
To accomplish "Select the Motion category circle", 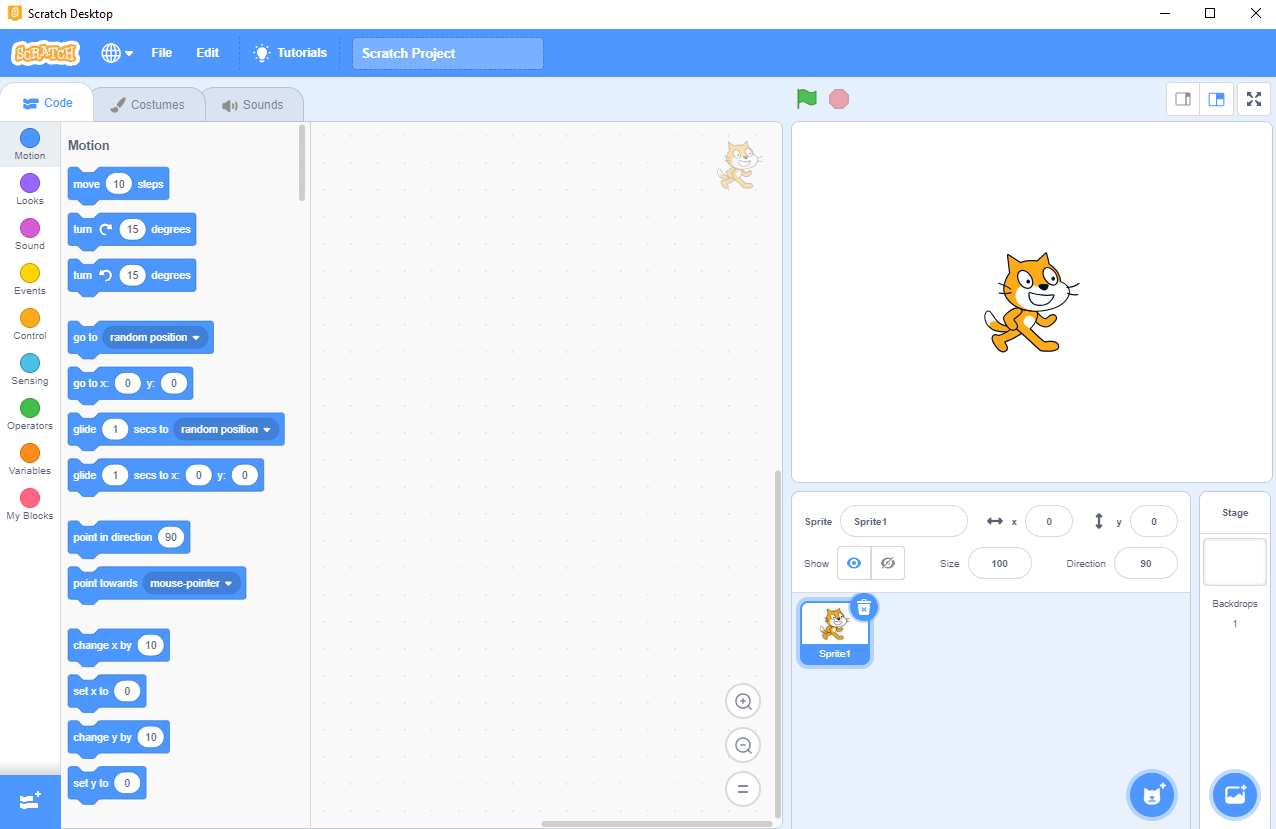I will click(x=30, y=138).
